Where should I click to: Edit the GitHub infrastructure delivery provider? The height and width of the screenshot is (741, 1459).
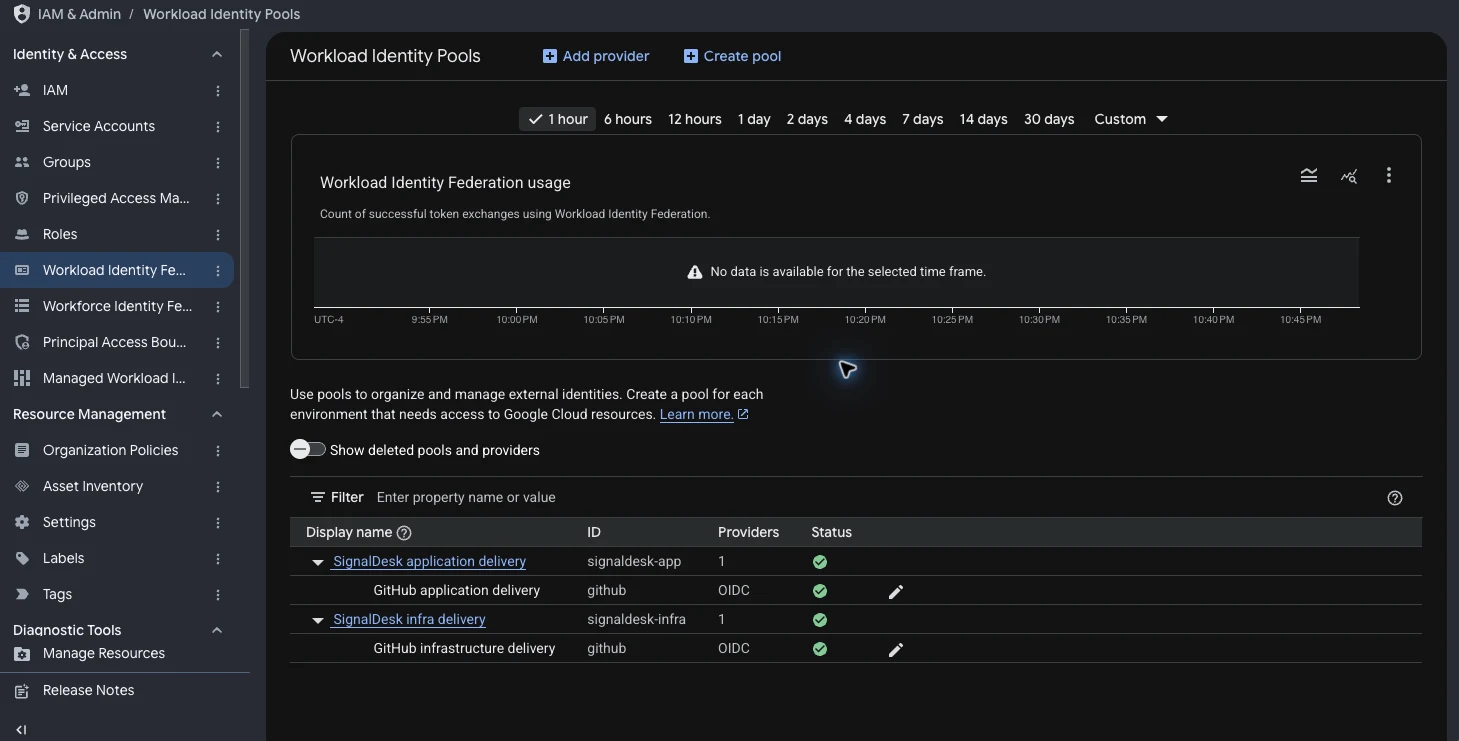(896, 650)
